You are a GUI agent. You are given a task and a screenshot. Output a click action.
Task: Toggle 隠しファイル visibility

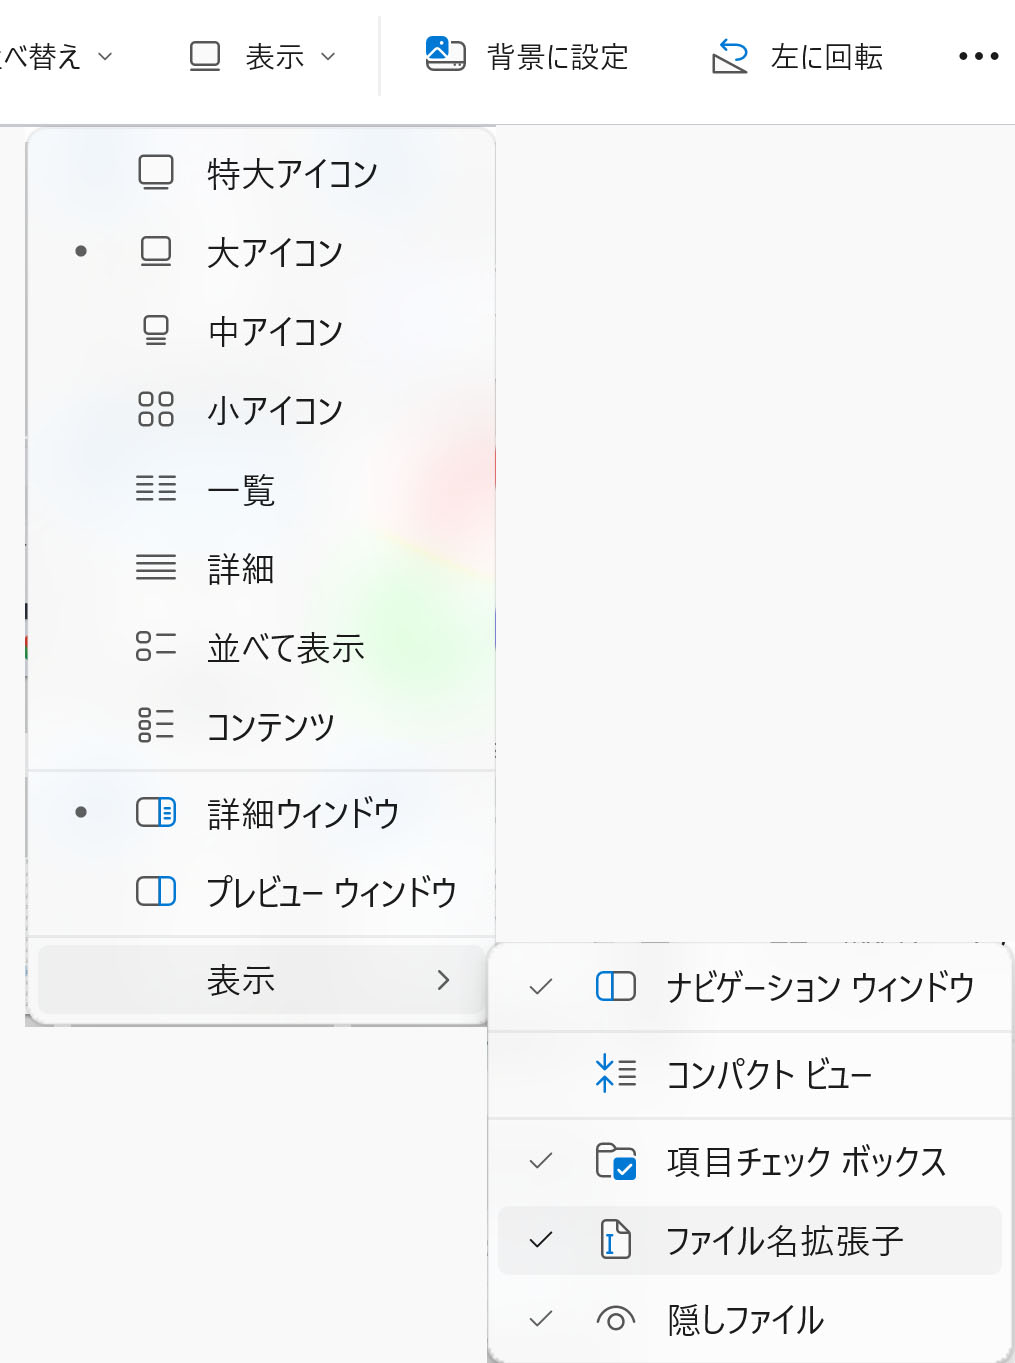[745, 1320]
